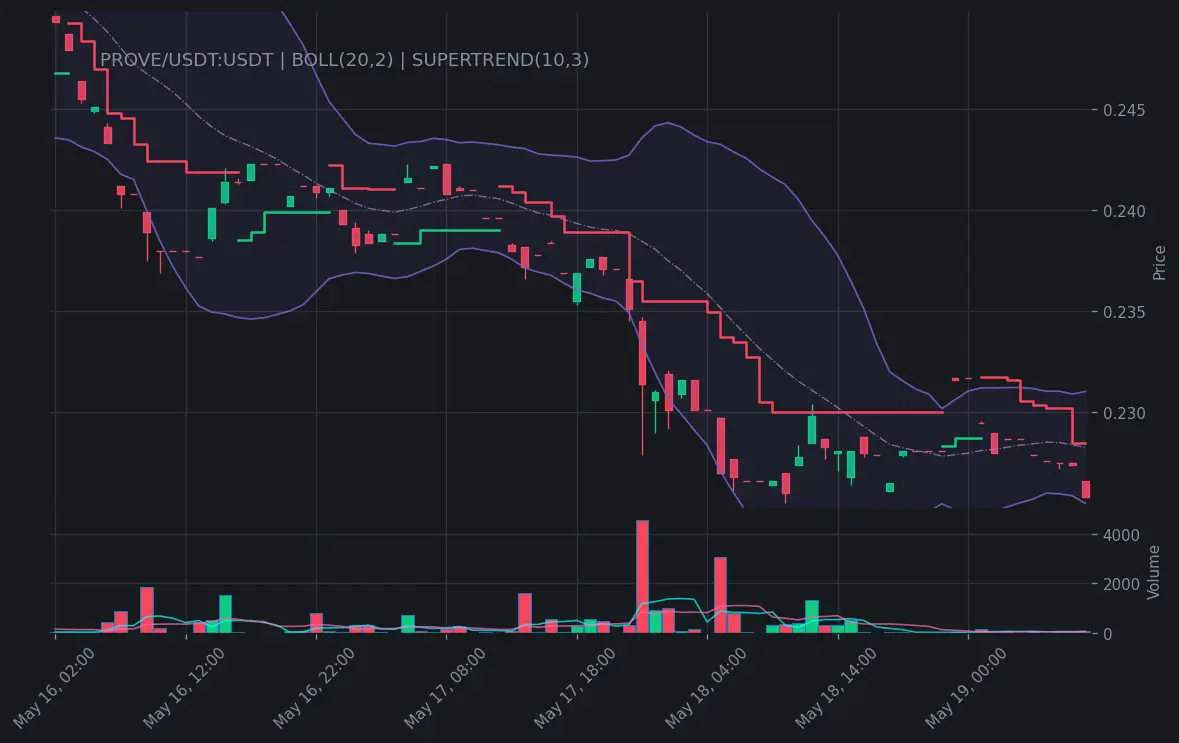Click the May 17, 18:00 time label
Image resolution: width=1179 pixels, height=743 pixels.
click(x=575, y=687)
